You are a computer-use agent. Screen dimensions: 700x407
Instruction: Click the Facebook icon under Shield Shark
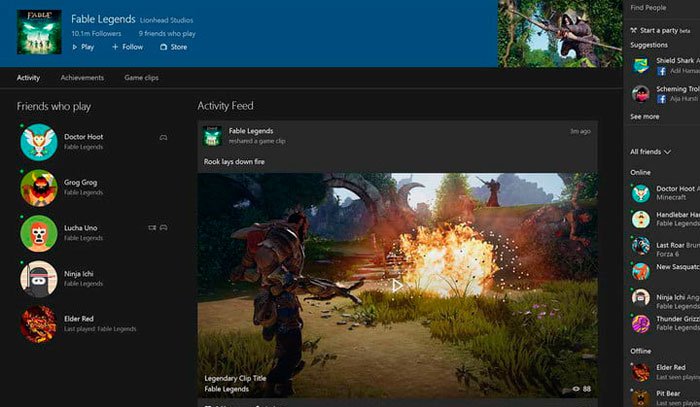662,71
